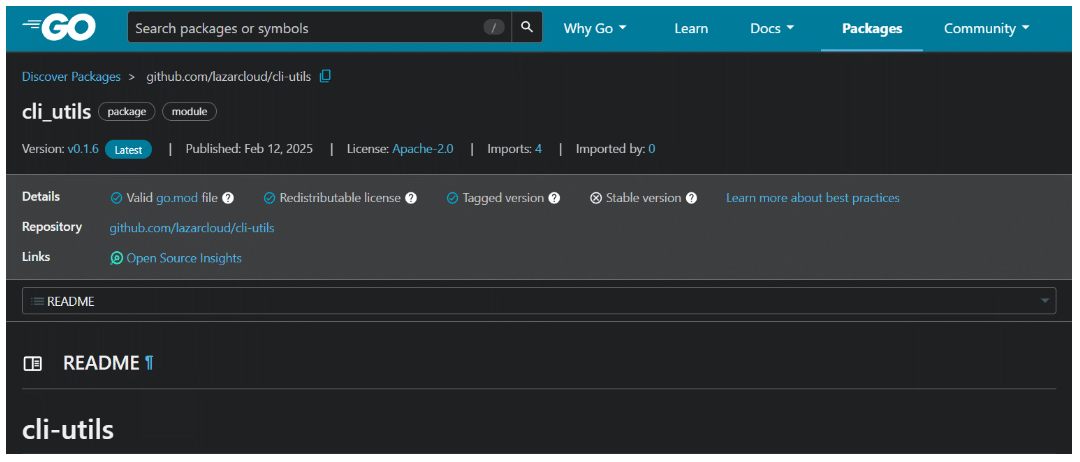Click the README pilcrow anchor link
Screen dimensions: 1080x462
click(149, 363)
